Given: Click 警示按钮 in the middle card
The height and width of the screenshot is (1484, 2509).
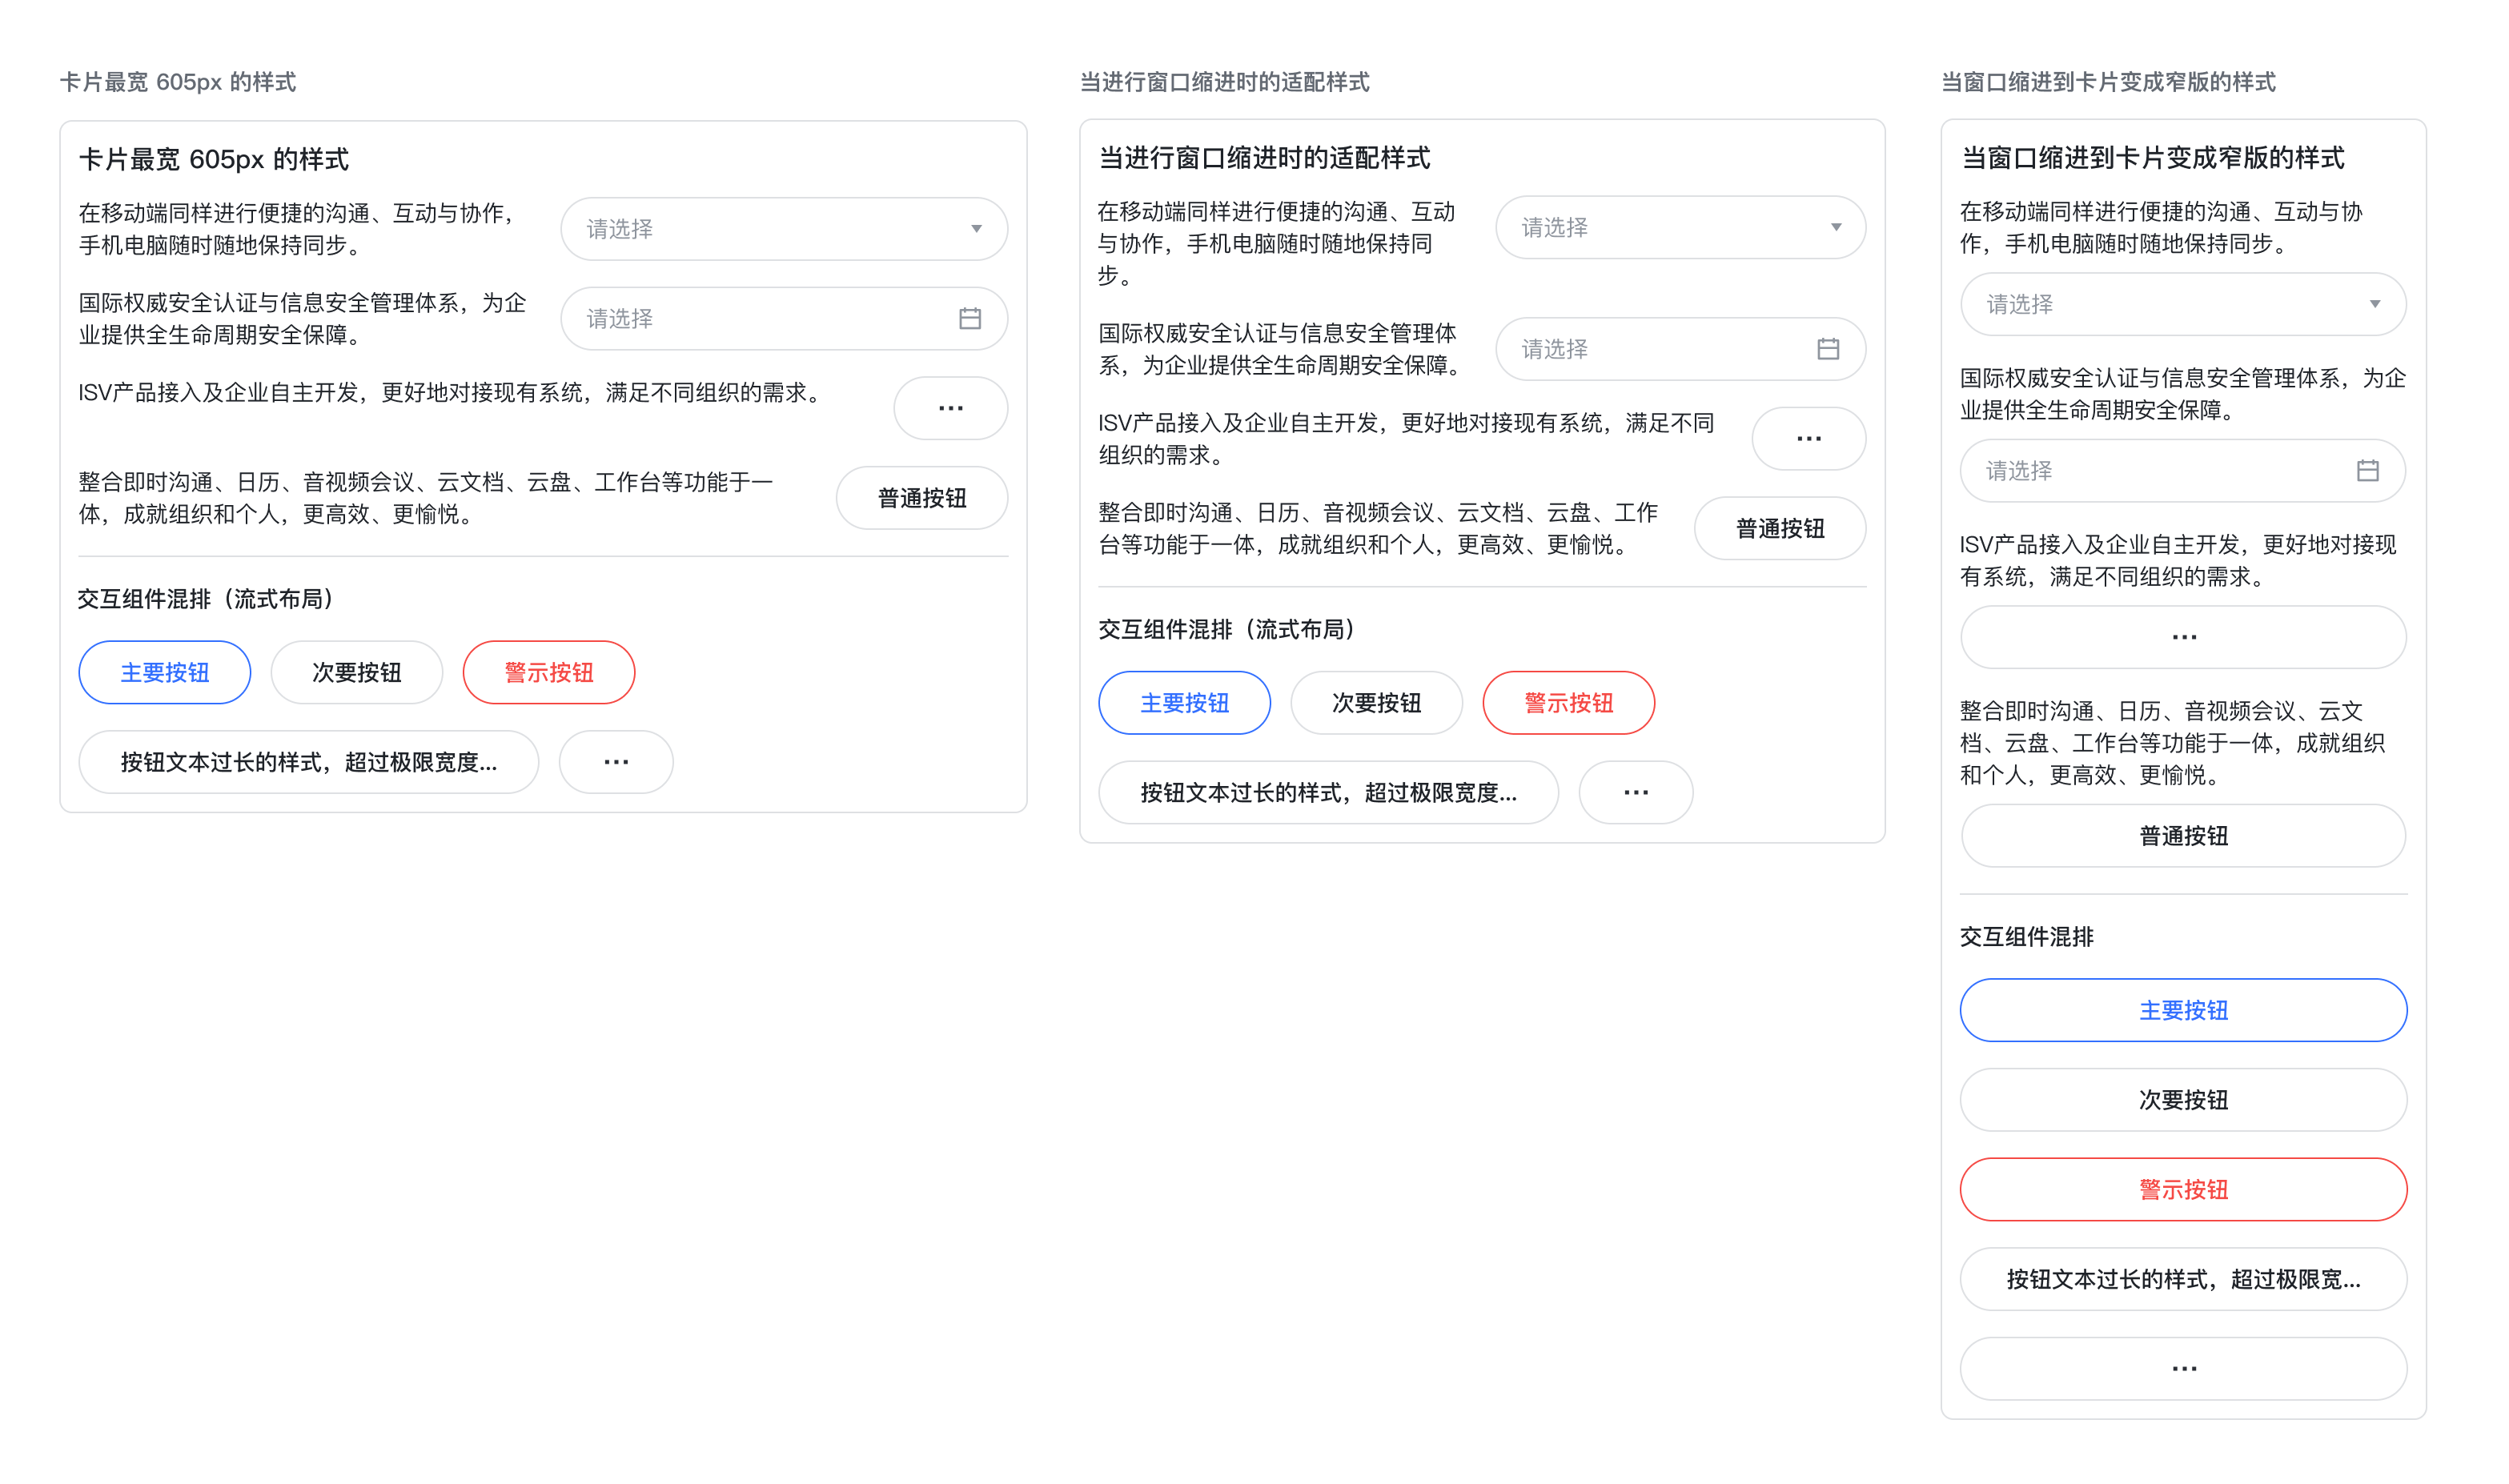Looking at the screenshot, I should click(x=1568, y=703).
